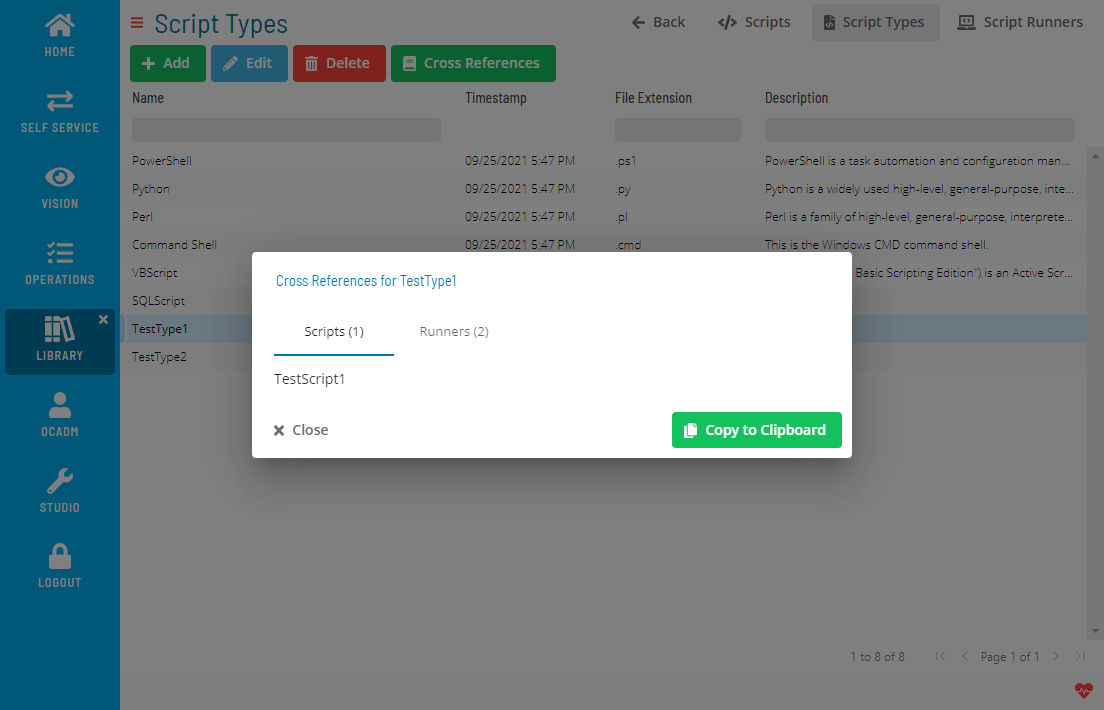Dismiss the Library panel with its X
Image resolution: width=1104 pixels, height=710 pixels.
point(103,319)
